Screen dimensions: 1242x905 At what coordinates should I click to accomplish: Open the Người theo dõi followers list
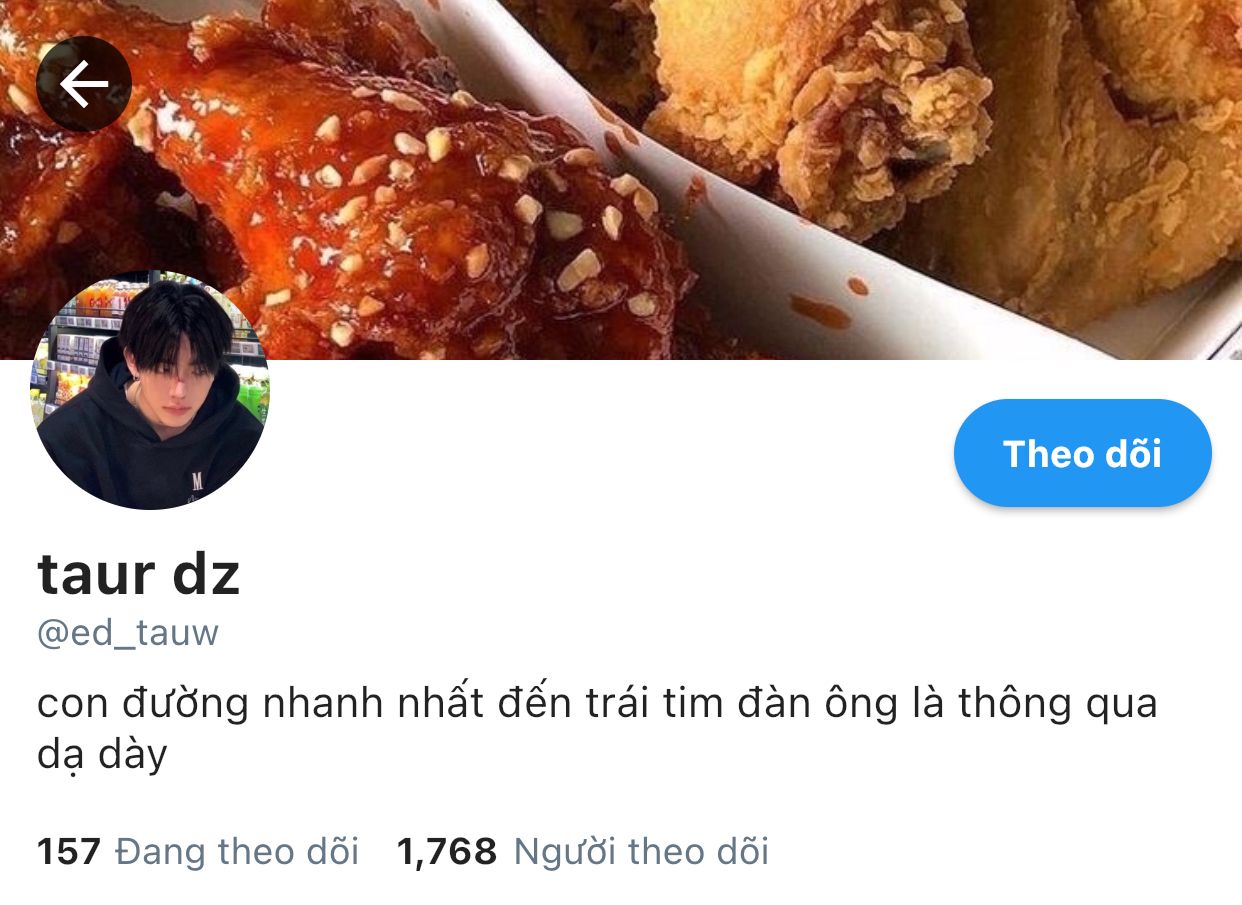[x=641, y=852]
